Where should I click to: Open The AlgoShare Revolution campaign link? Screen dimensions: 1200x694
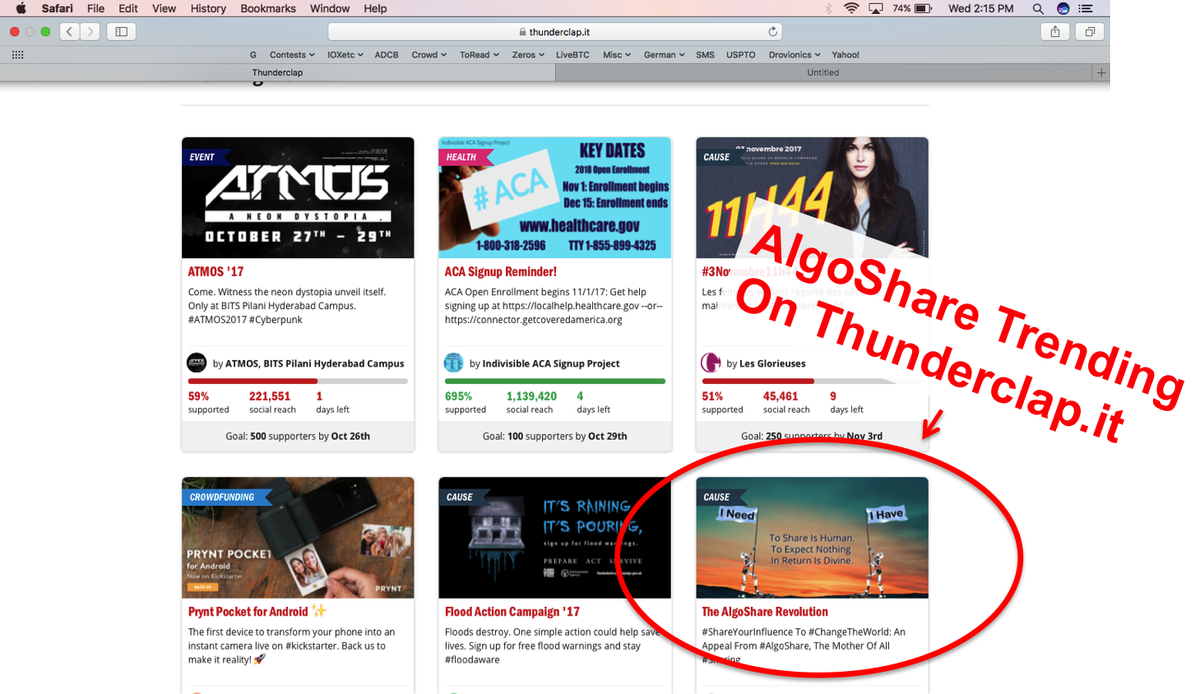(765, 611)
